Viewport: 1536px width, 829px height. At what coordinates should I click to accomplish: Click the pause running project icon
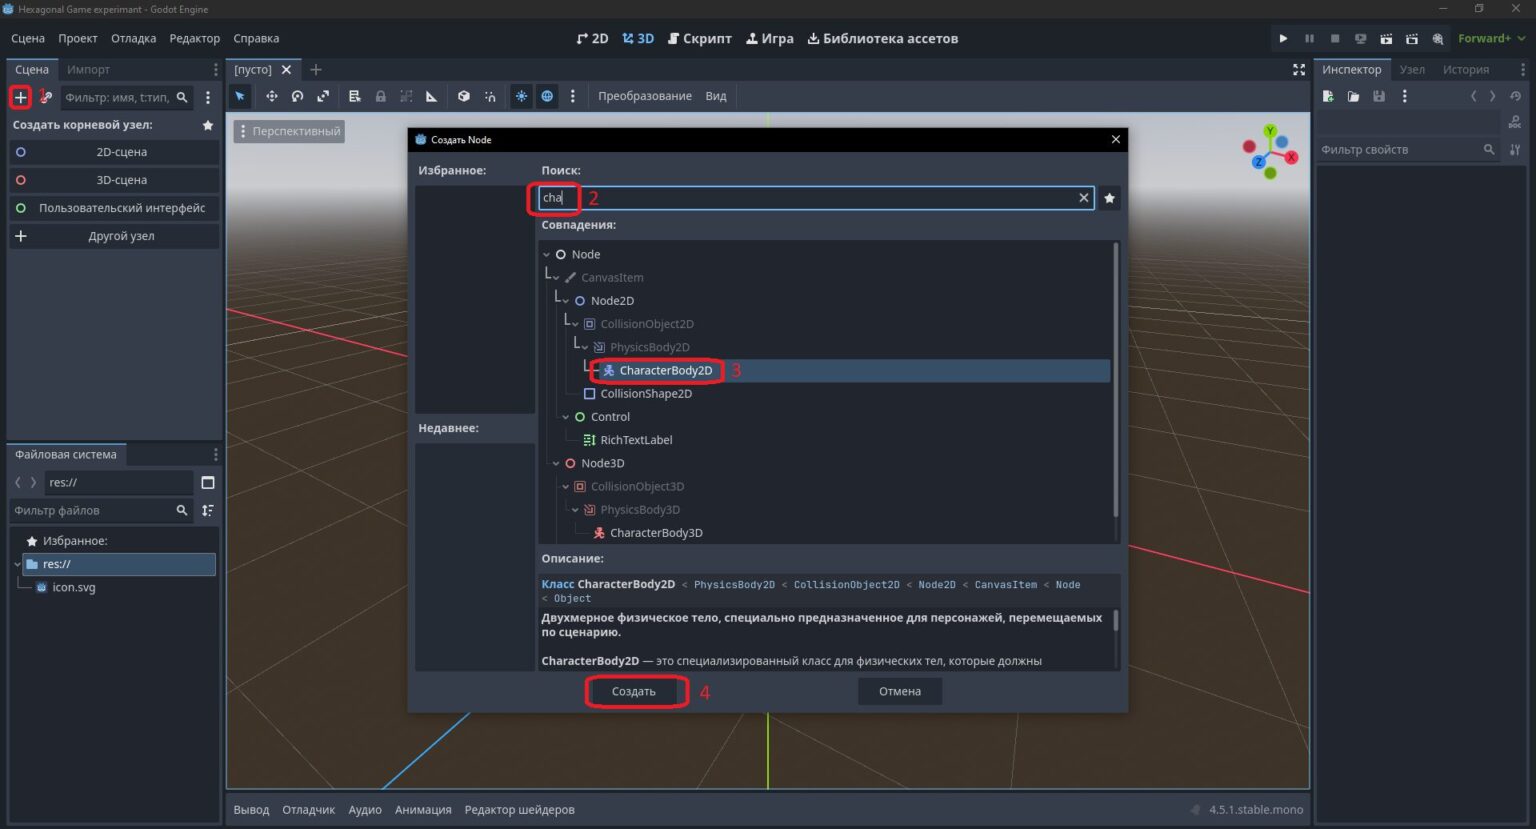(1309, 38)
